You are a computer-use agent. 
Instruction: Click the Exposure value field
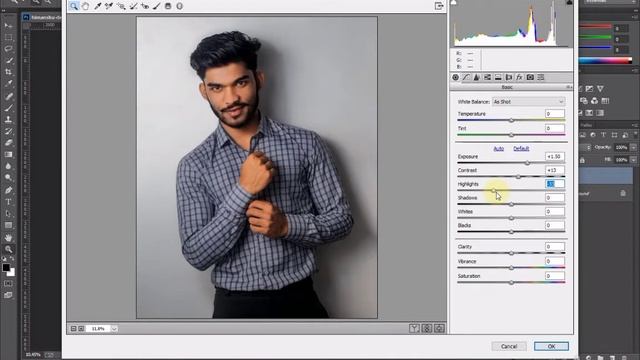[555, 156]
